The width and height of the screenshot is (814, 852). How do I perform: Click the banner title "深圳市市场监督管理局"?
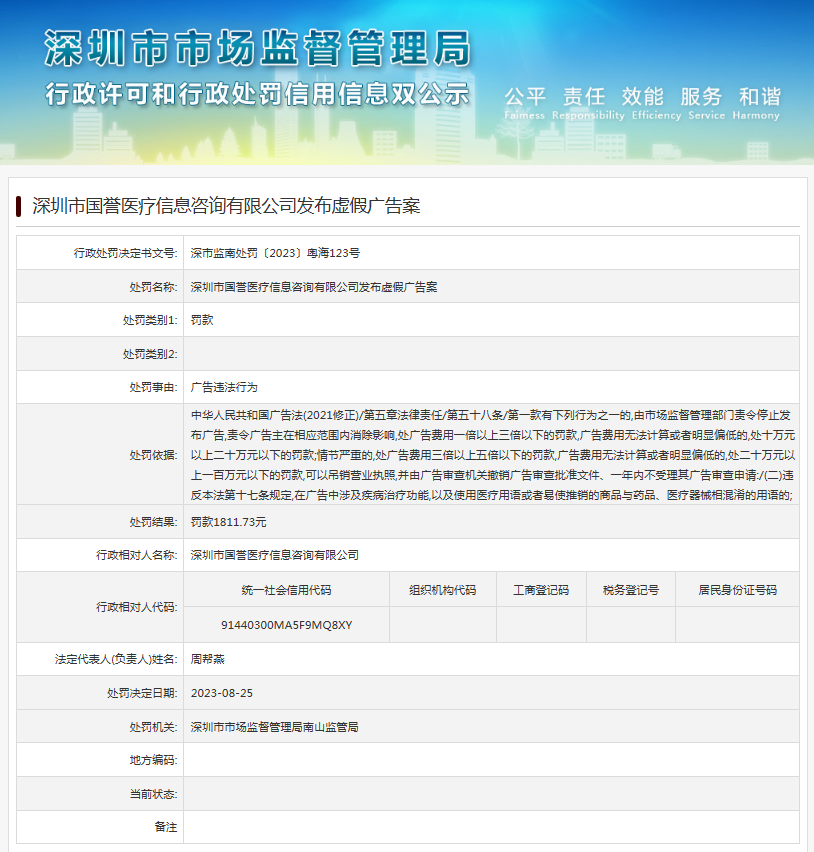(258, 48)
